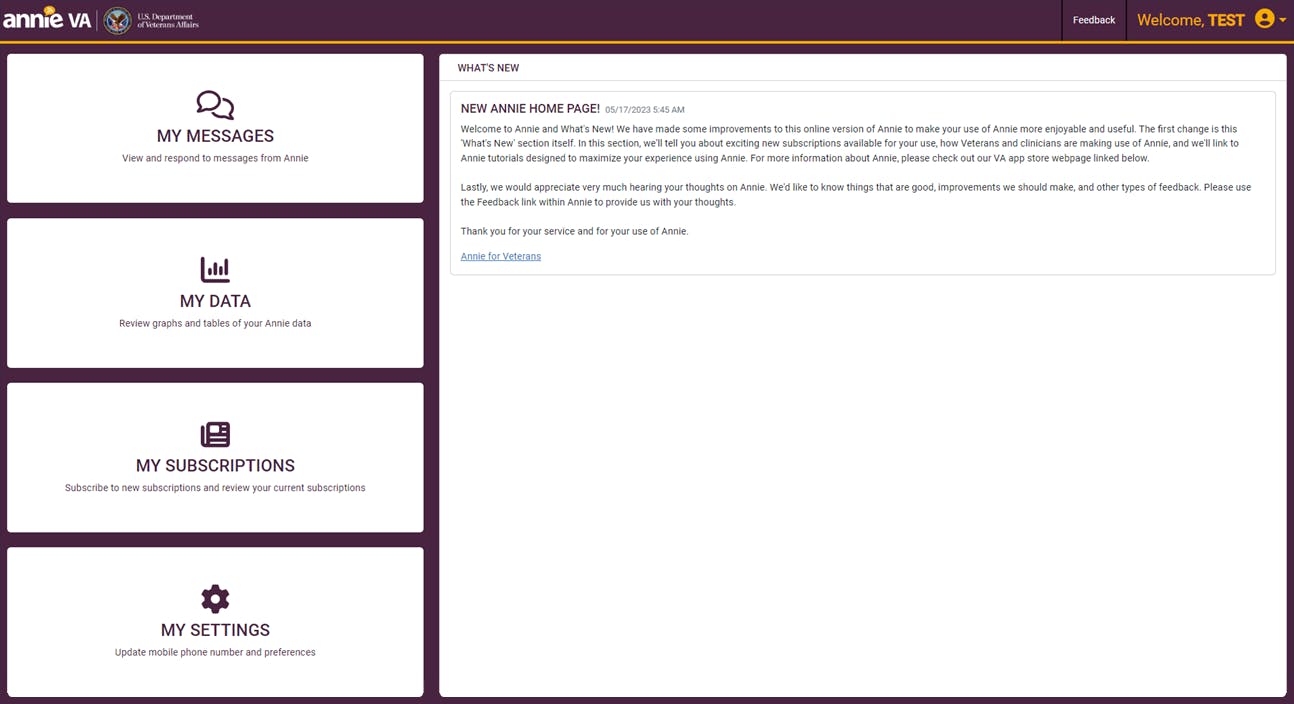The image size is (1294, 704).
Task: Select the WHAT'S NEW panel header
Action: tap(488, 68)
